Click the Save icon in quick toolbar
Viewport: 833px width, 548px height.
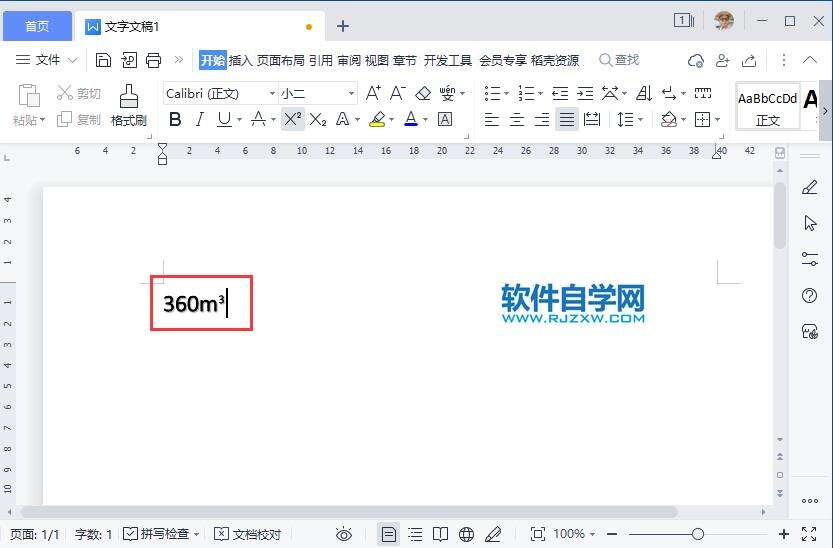coord(103,60)
